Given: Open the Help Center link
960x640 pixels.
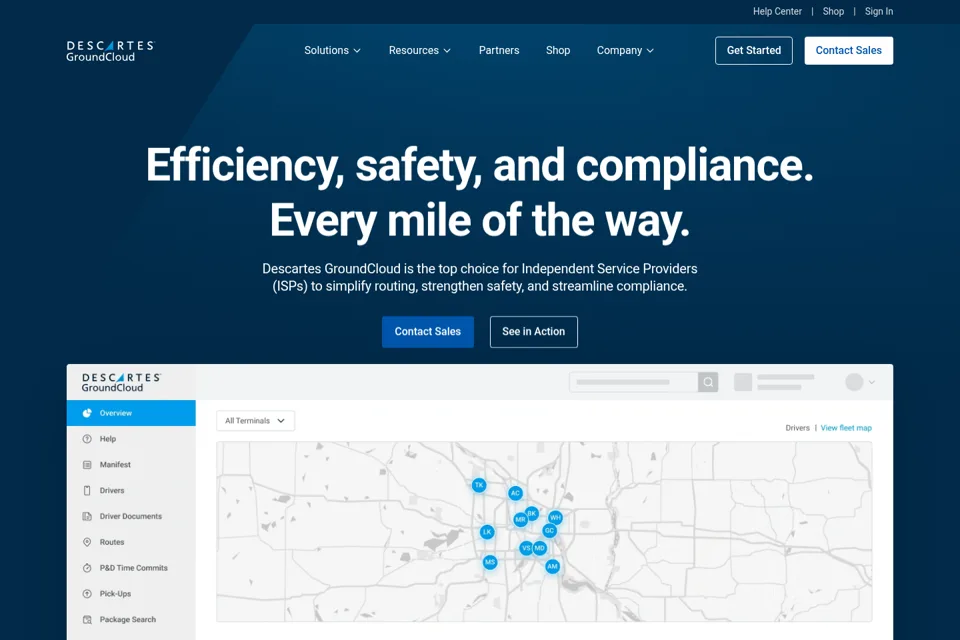Looking at the screenshot, I should tap(777, 11).
